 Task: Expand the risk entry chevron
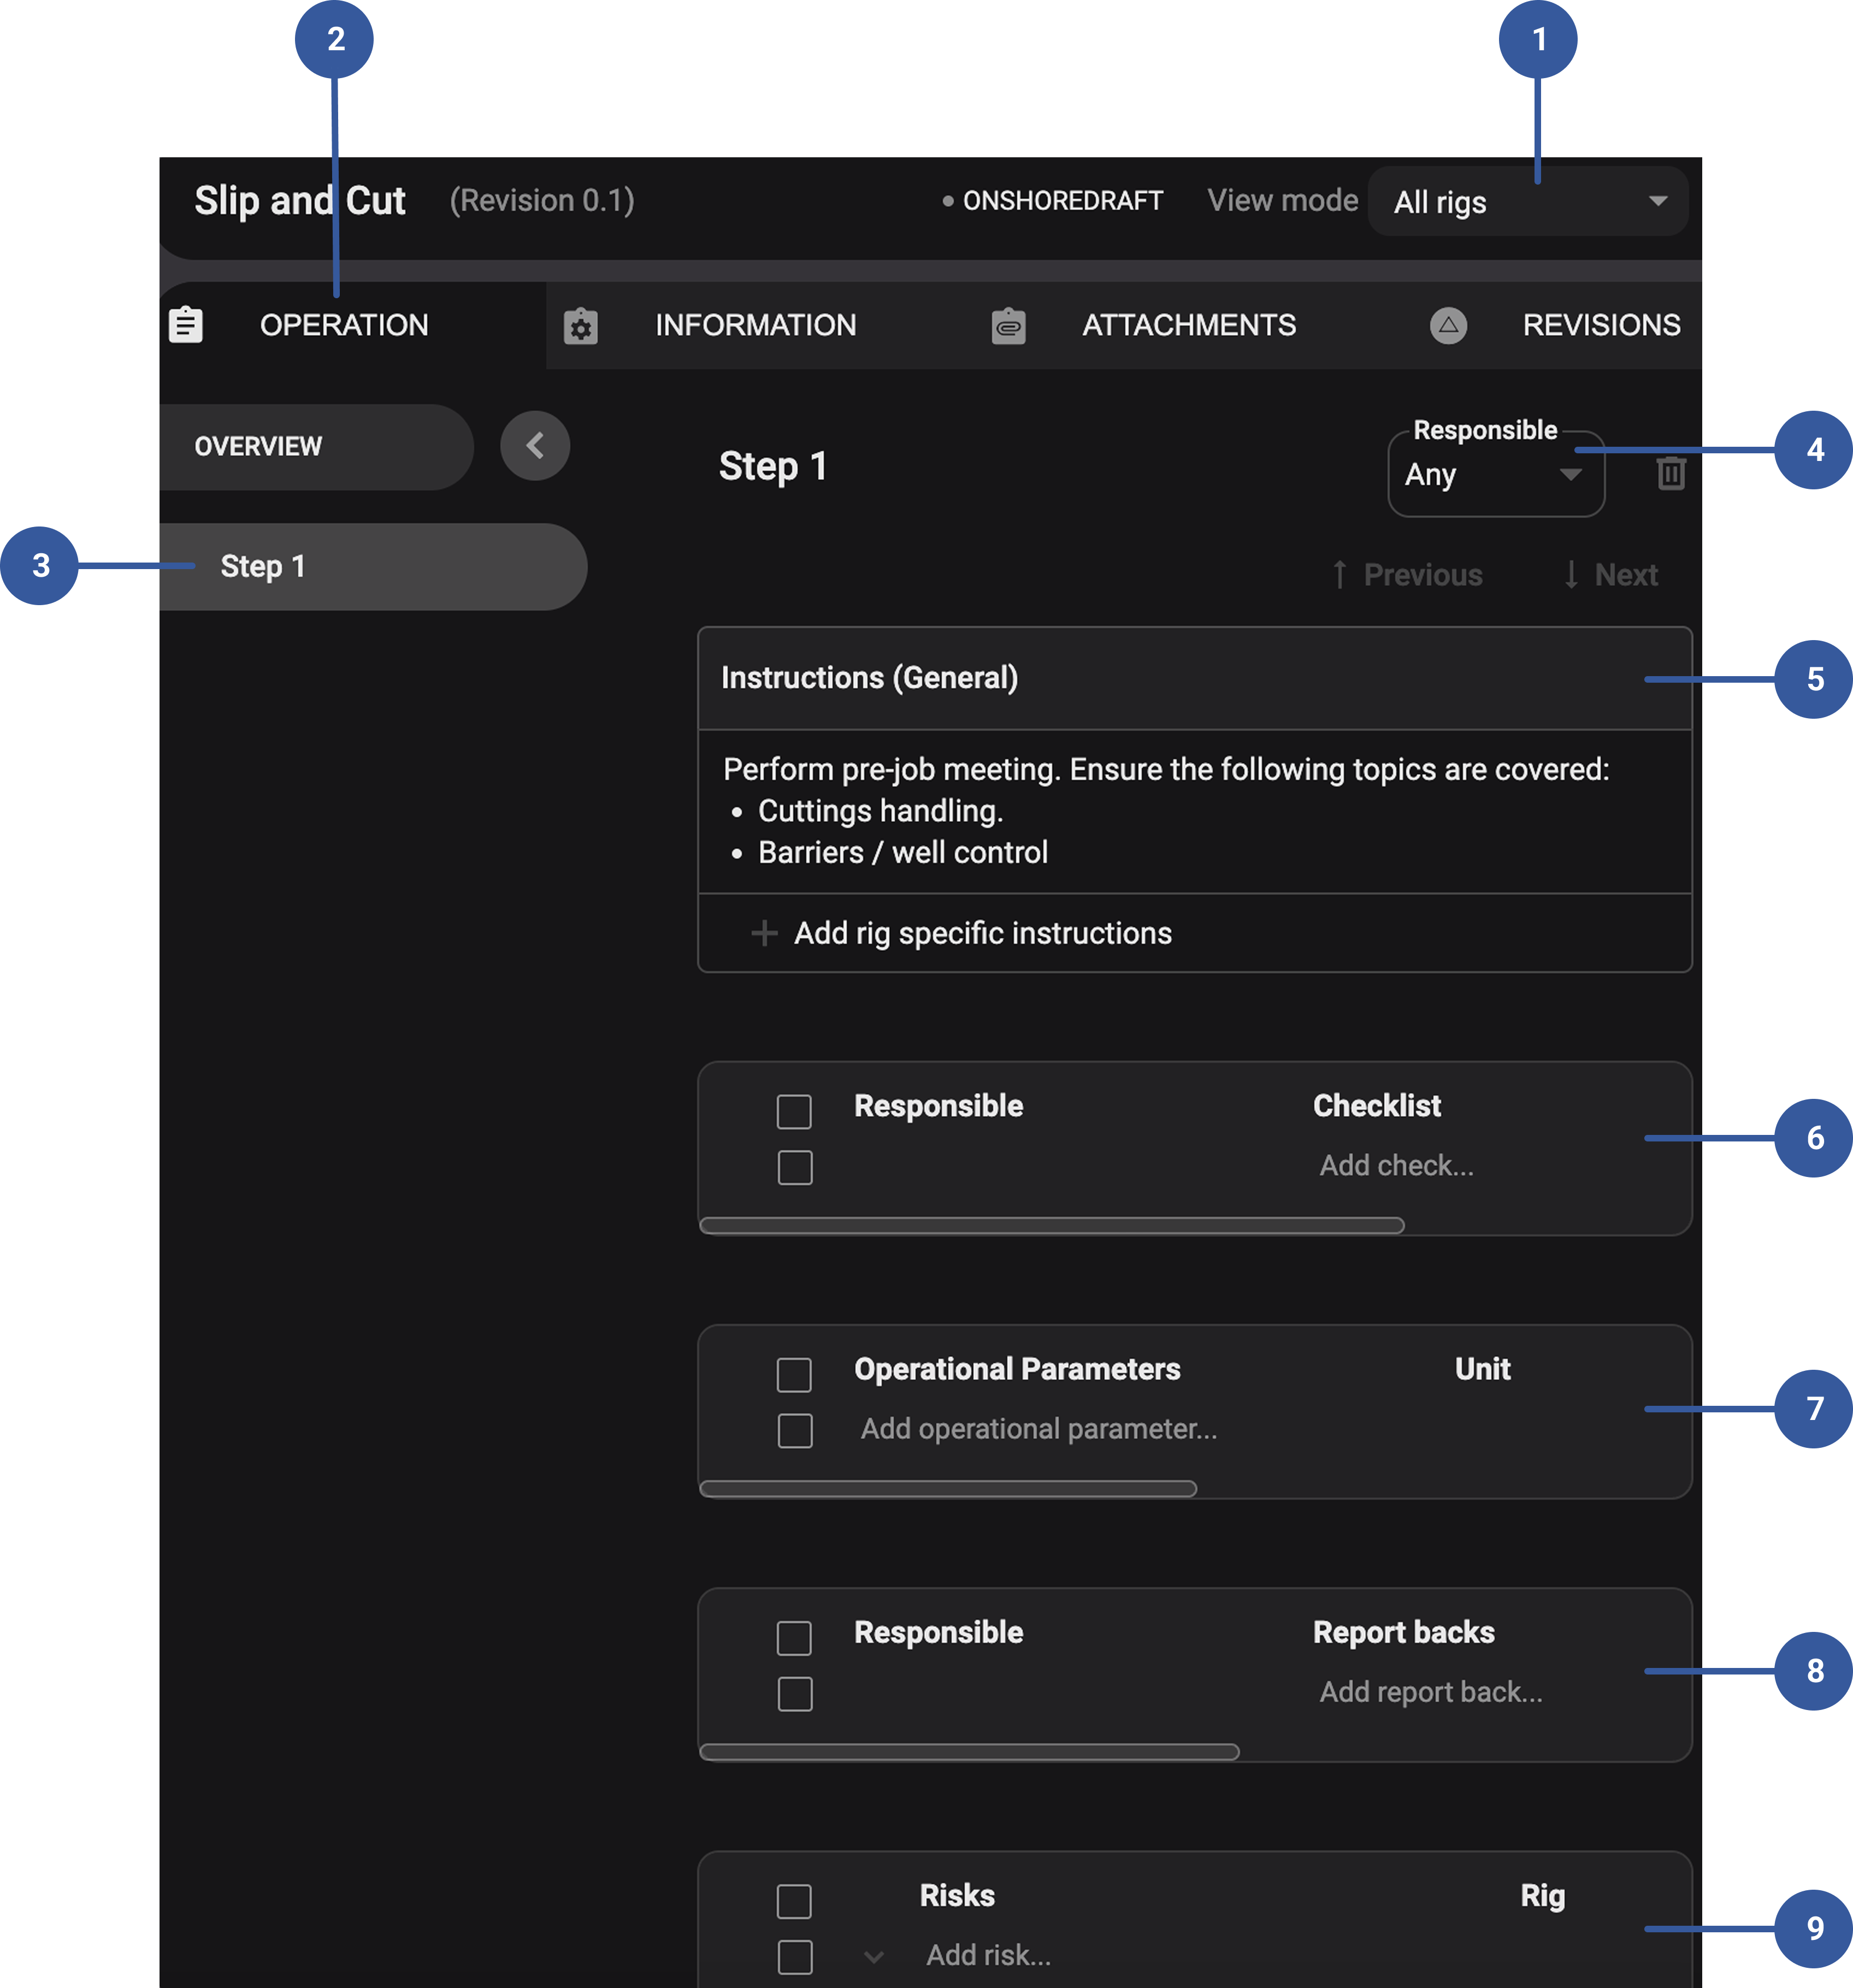875,1956
